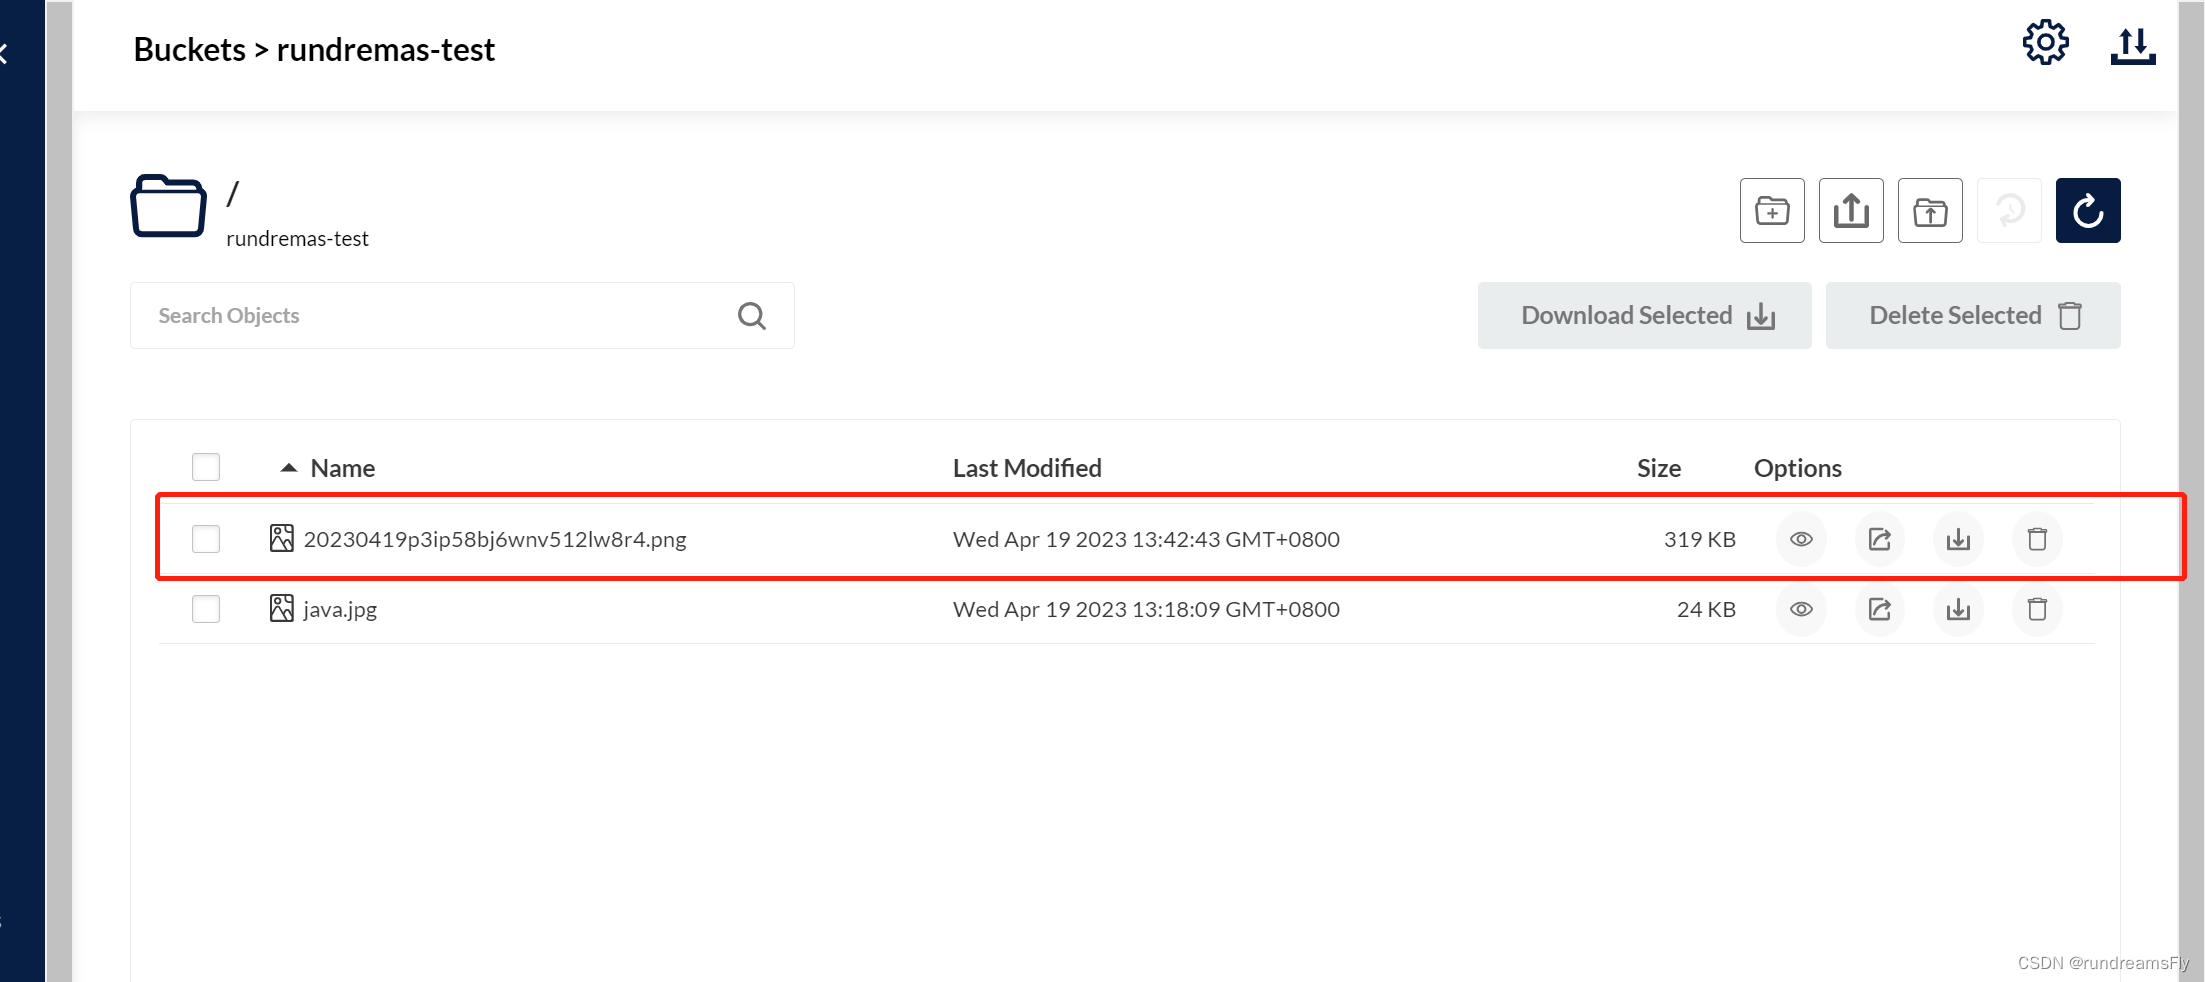The image size is (2205, 982).
Task: Delete the 20230419p3ip58bj6wnv512lw8r4.png file
Action: (x=2037, y=540)
